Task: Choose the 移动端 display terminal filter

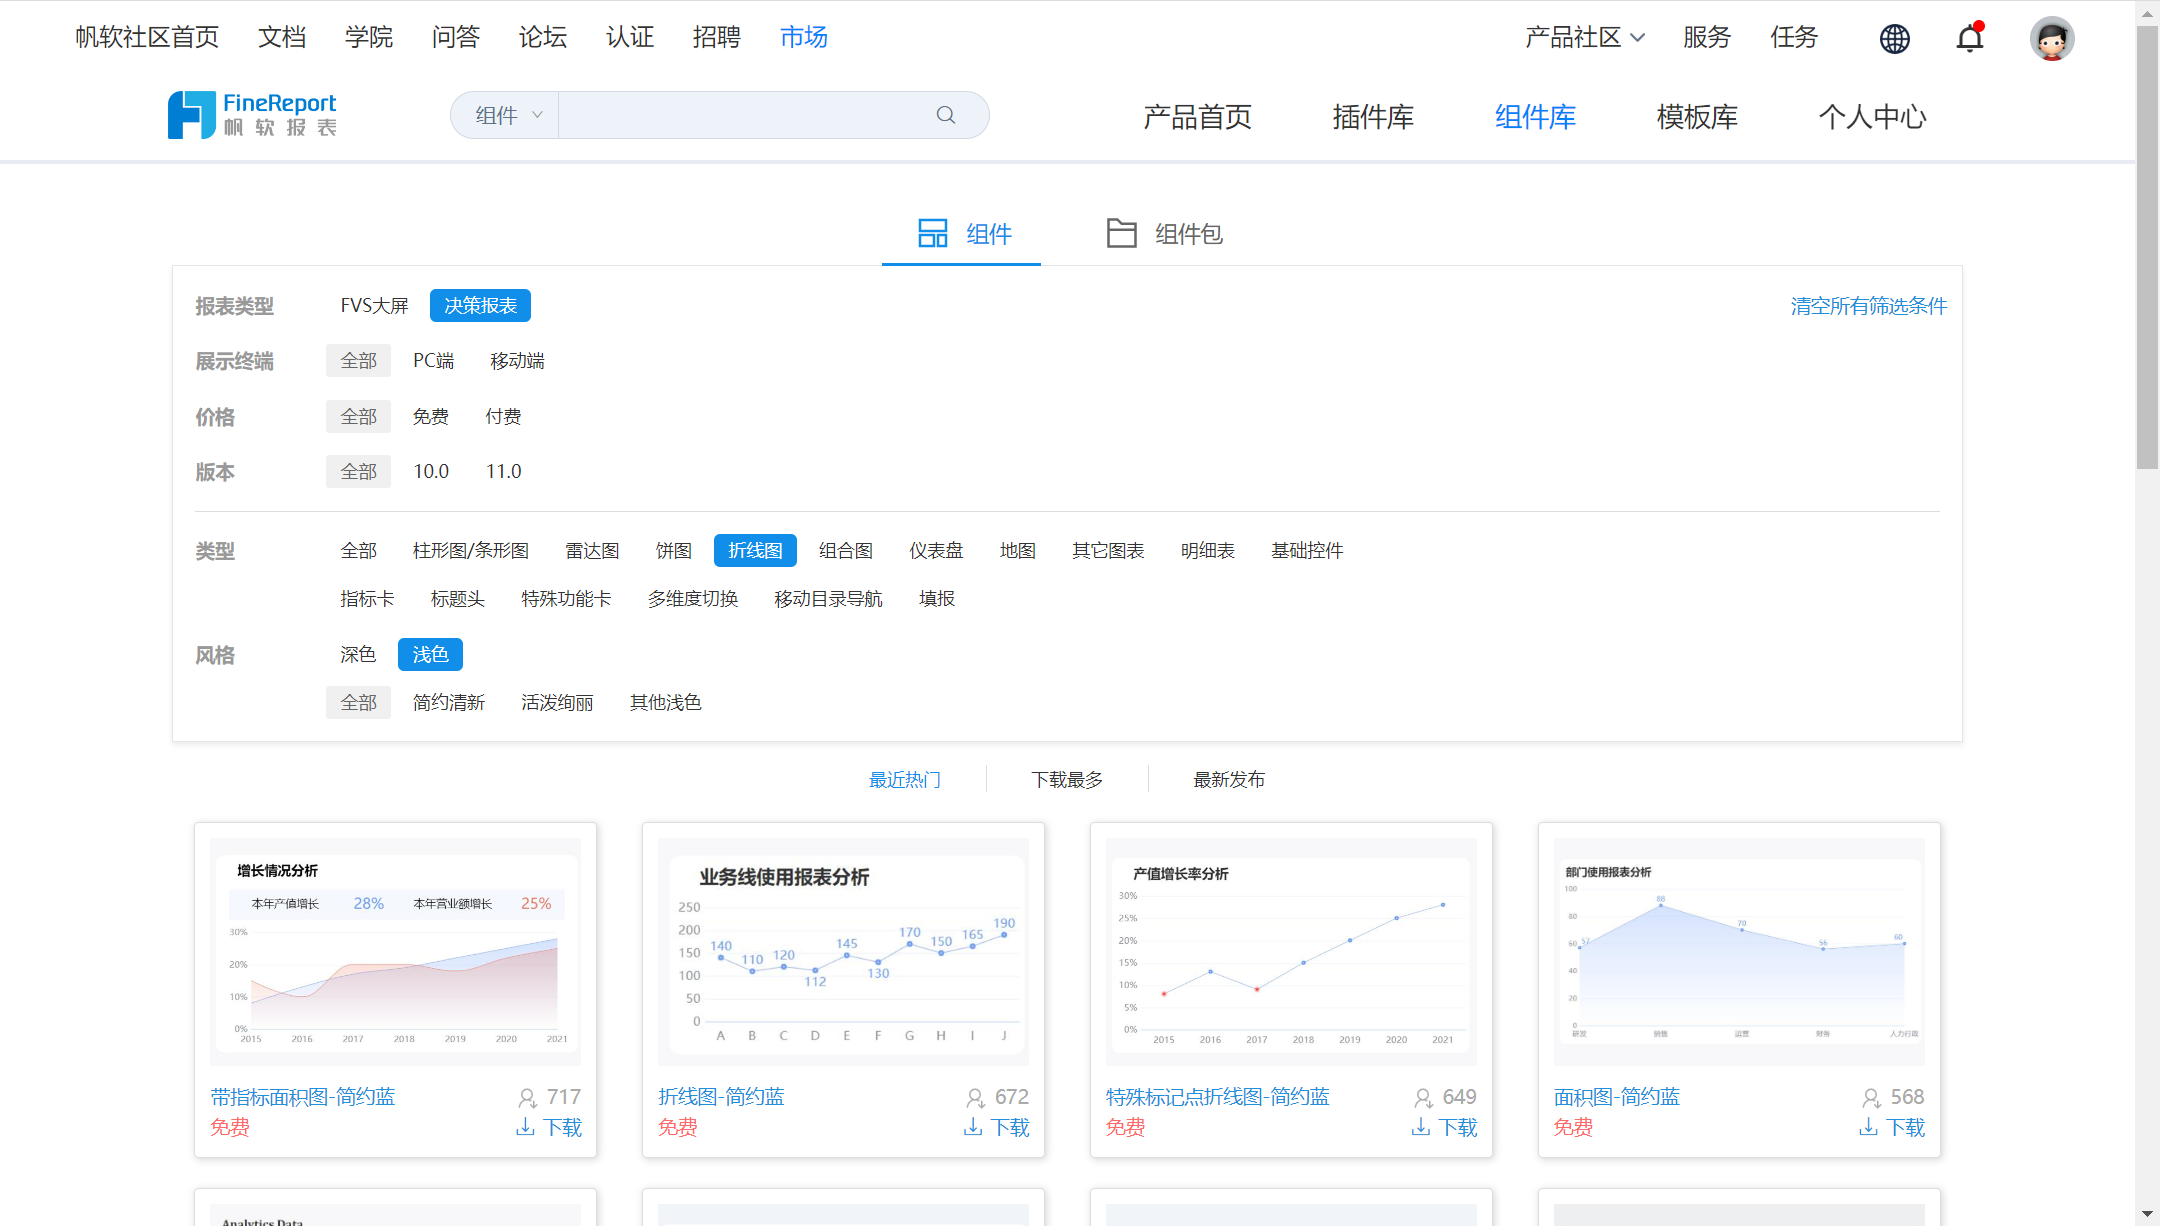Action: (517, 361)
